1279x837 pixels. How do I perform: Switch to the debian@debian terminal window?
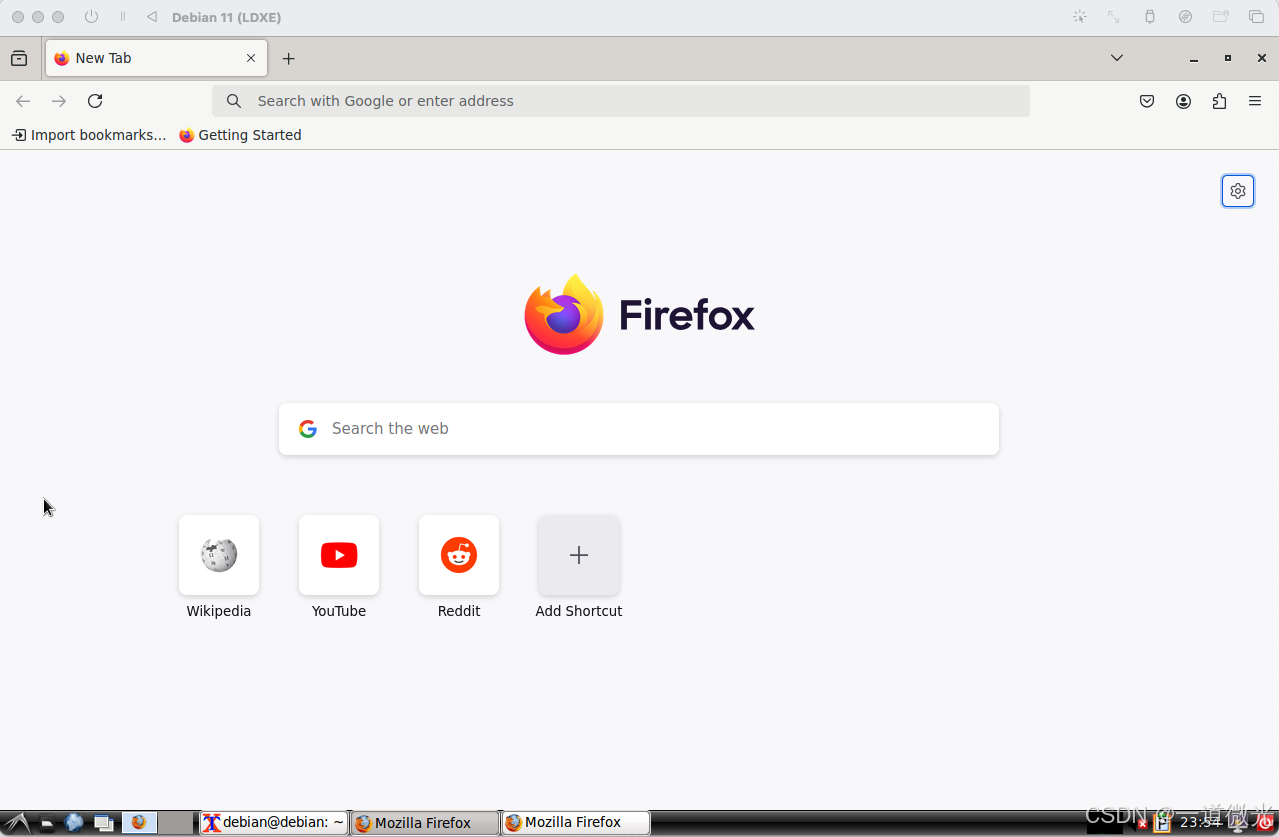274,823
